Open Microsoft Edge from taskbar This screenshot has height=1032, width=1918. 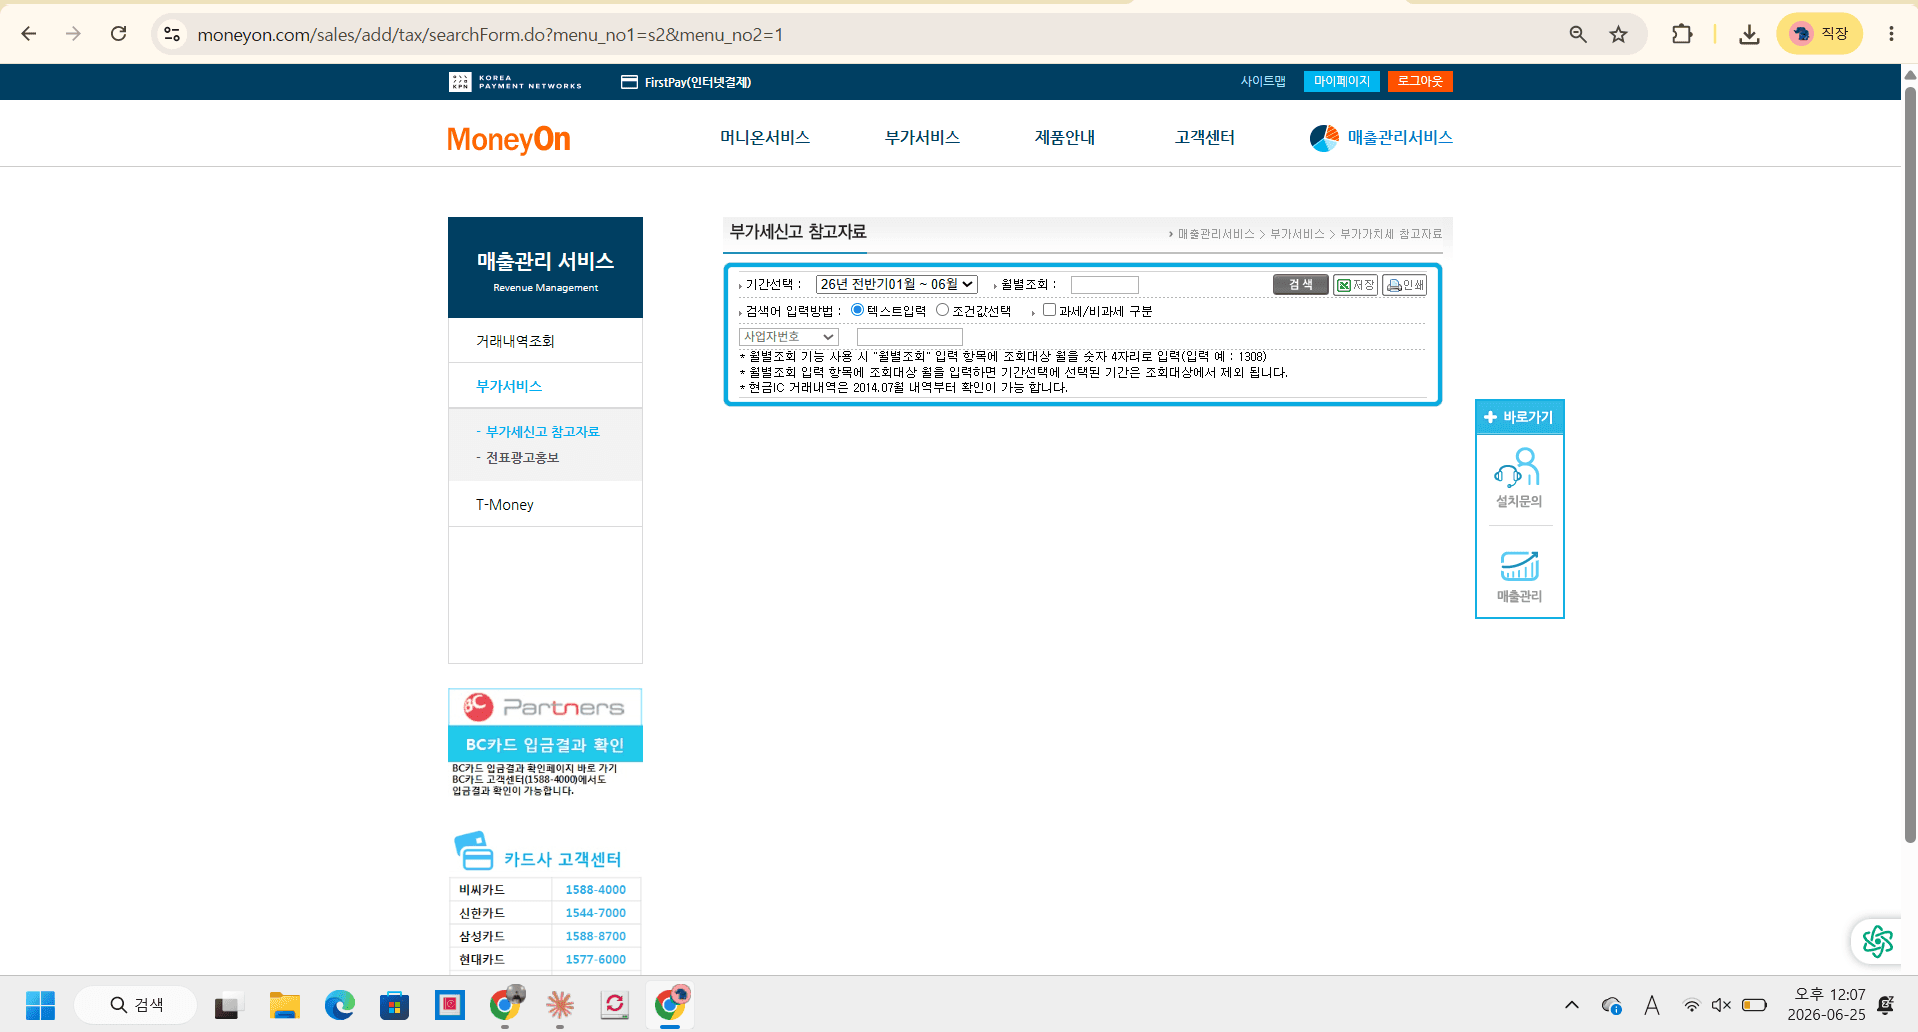(x=340, y=1005)
